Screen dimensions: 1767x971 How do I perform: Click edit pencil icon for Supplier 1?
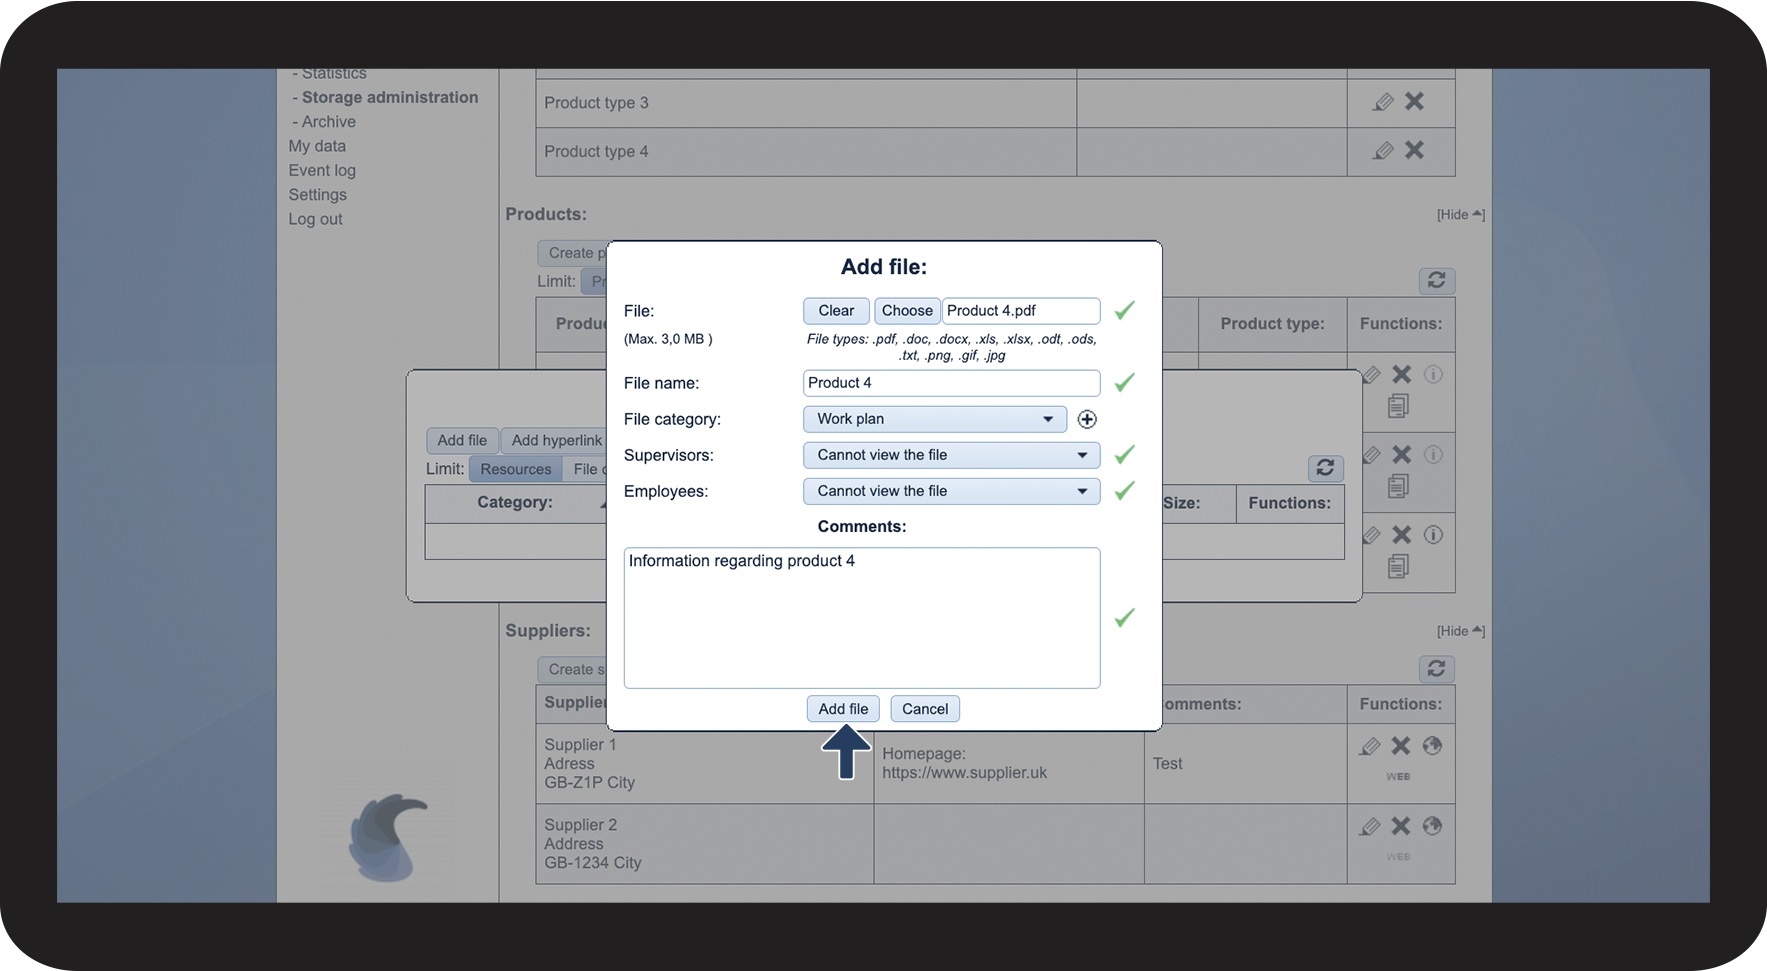(x=1370, y=746)
